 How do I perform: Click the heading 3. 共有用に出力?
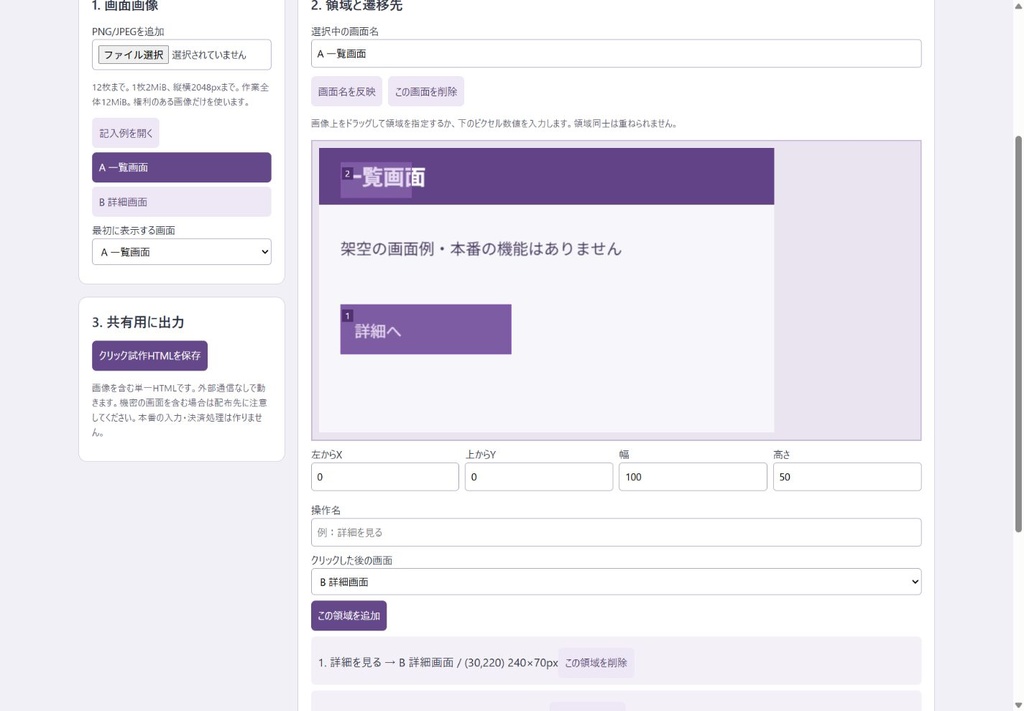[x=138, y=322]
